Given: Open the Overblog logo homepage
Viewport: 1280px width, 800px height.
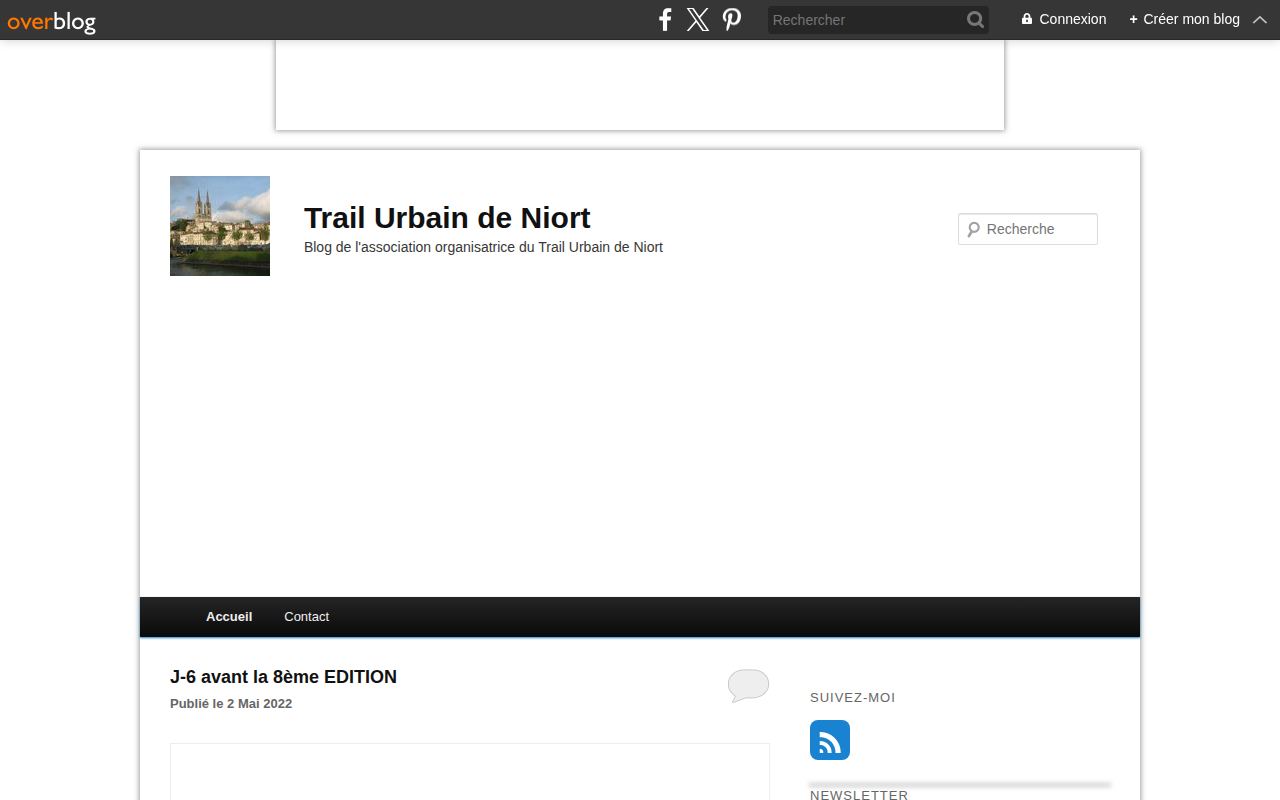Looking at the screenshot, I should pyautogui.click(x=51, y=20).
